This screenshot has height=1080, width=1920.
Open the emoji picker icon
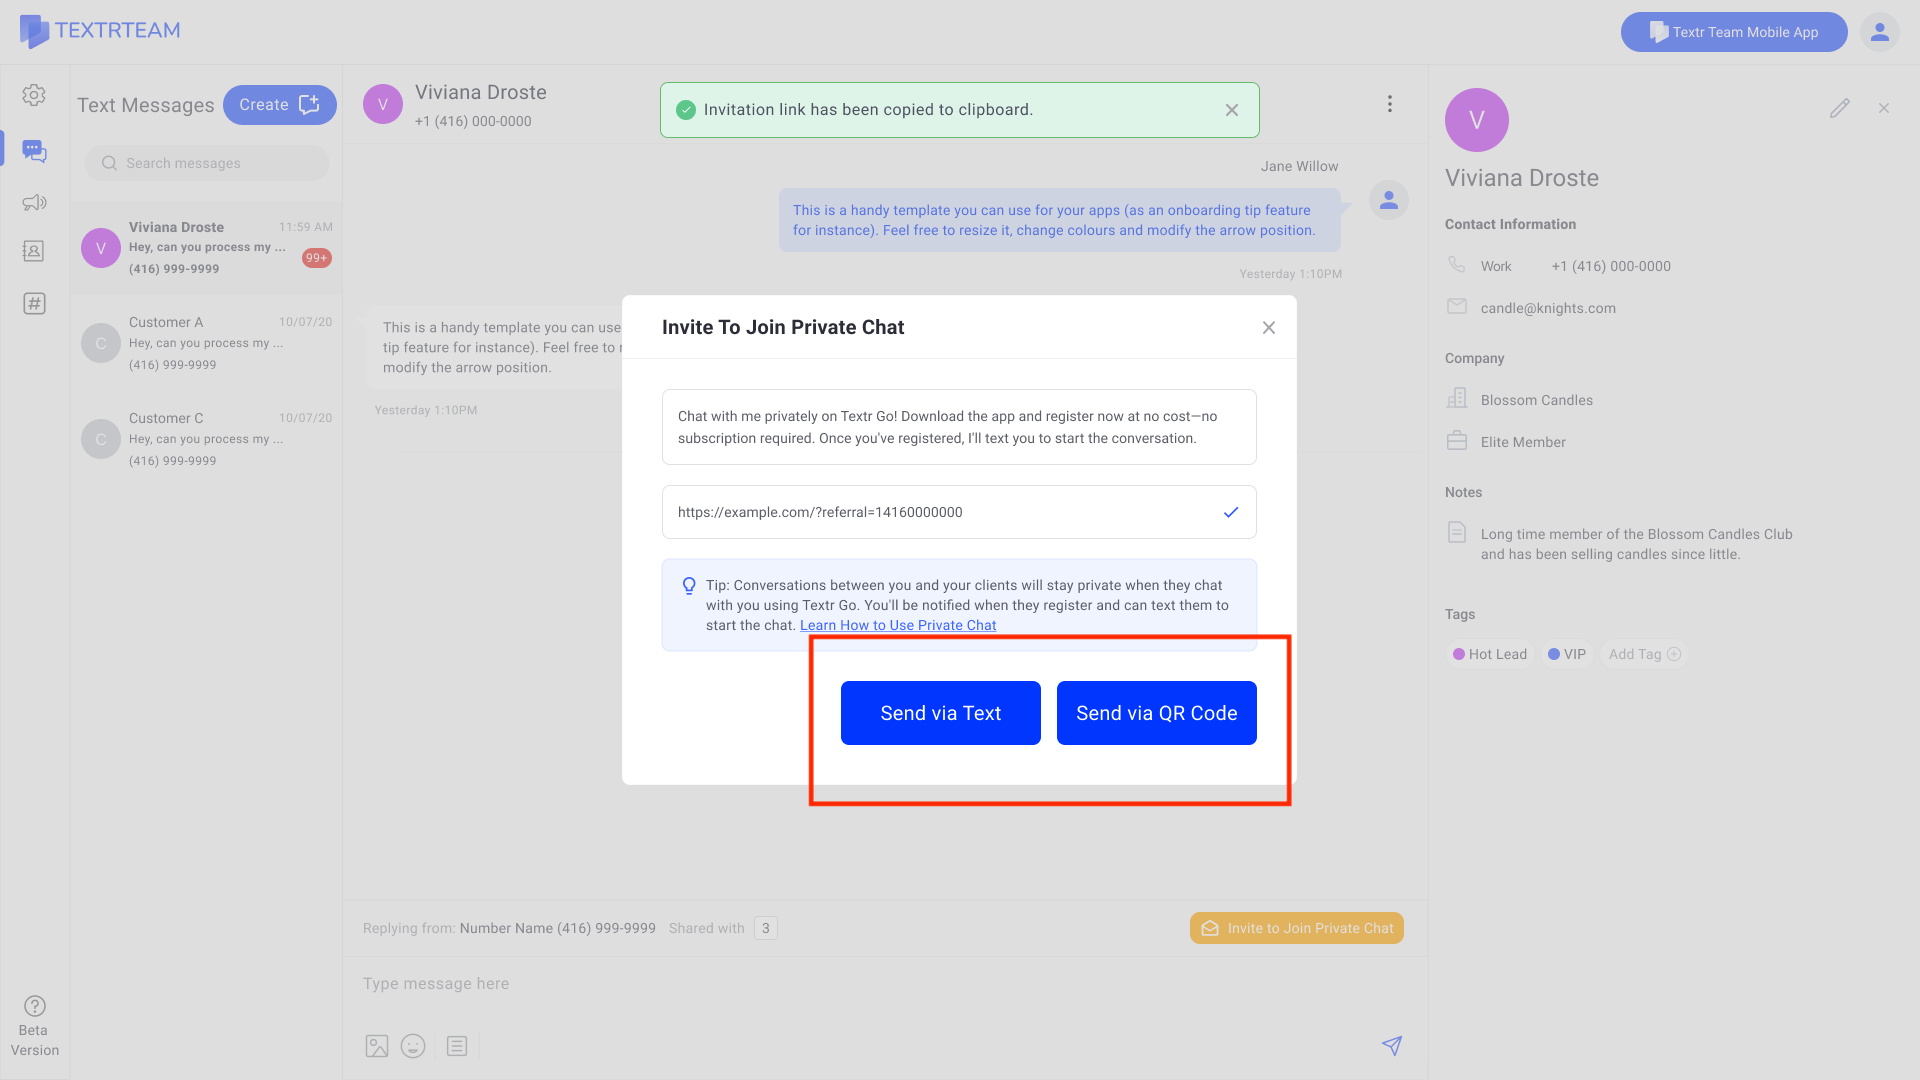pos(413,1046)
